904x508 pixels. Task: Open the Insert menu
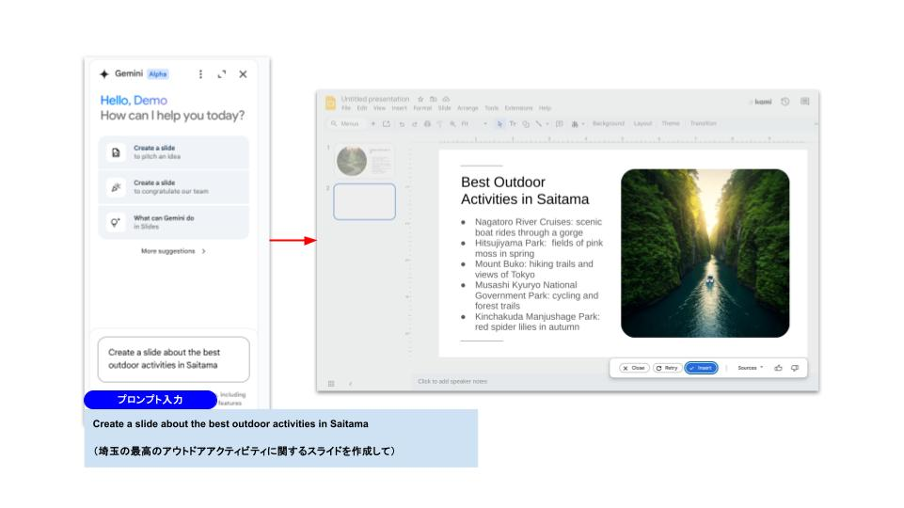pos(399,108)
